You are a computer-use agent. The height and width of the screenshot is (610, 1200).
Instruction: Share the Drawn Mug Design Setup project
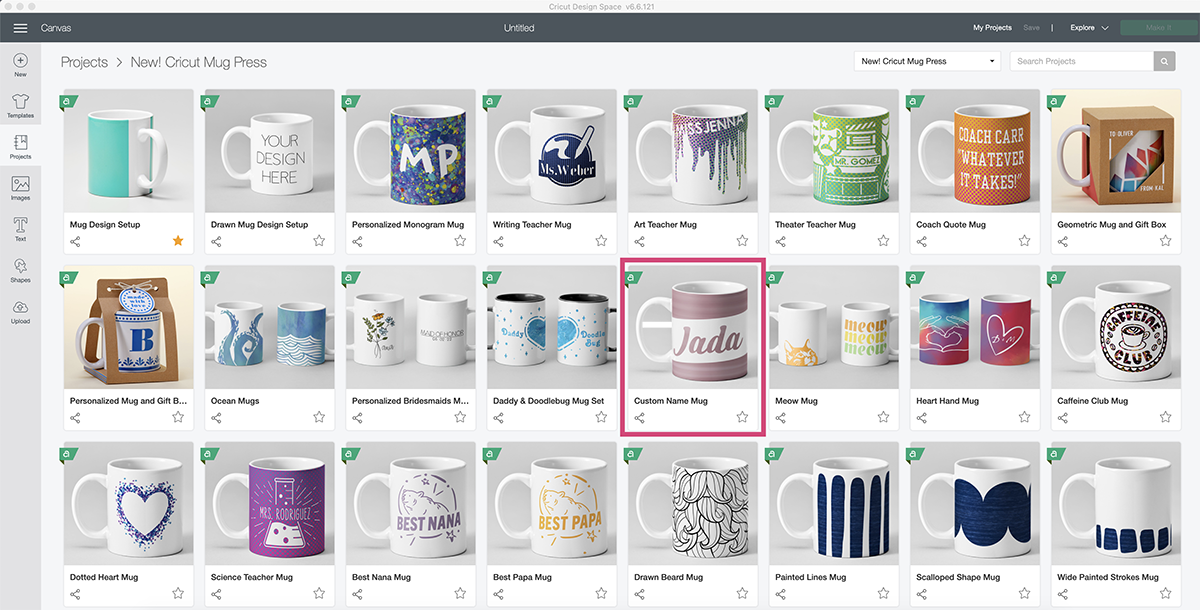point(216,241)
